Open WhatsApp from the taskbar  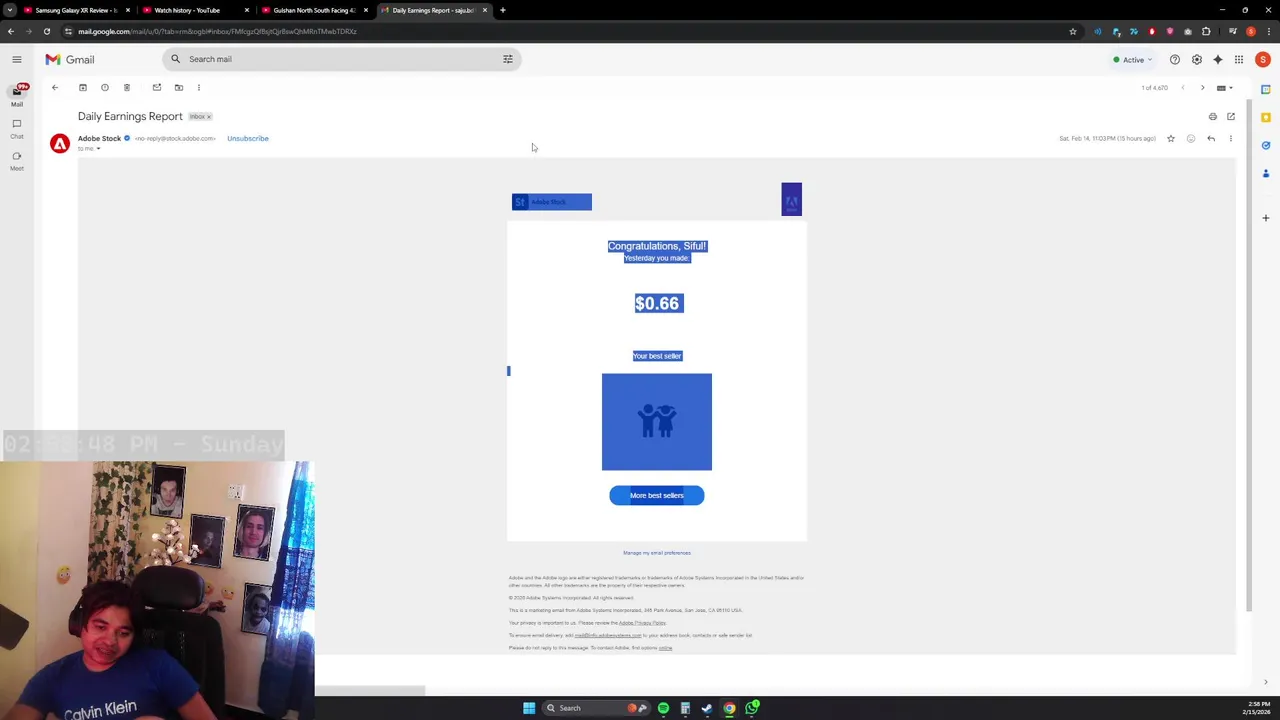pos(752,708)
